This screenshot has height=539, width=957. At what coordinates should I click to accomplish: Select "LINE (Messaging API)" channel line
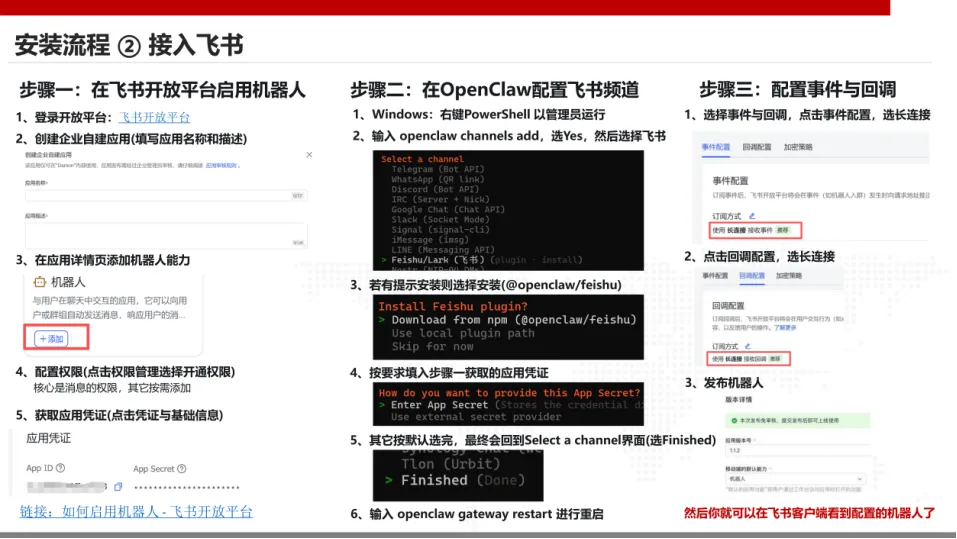[x=443, y=250]
